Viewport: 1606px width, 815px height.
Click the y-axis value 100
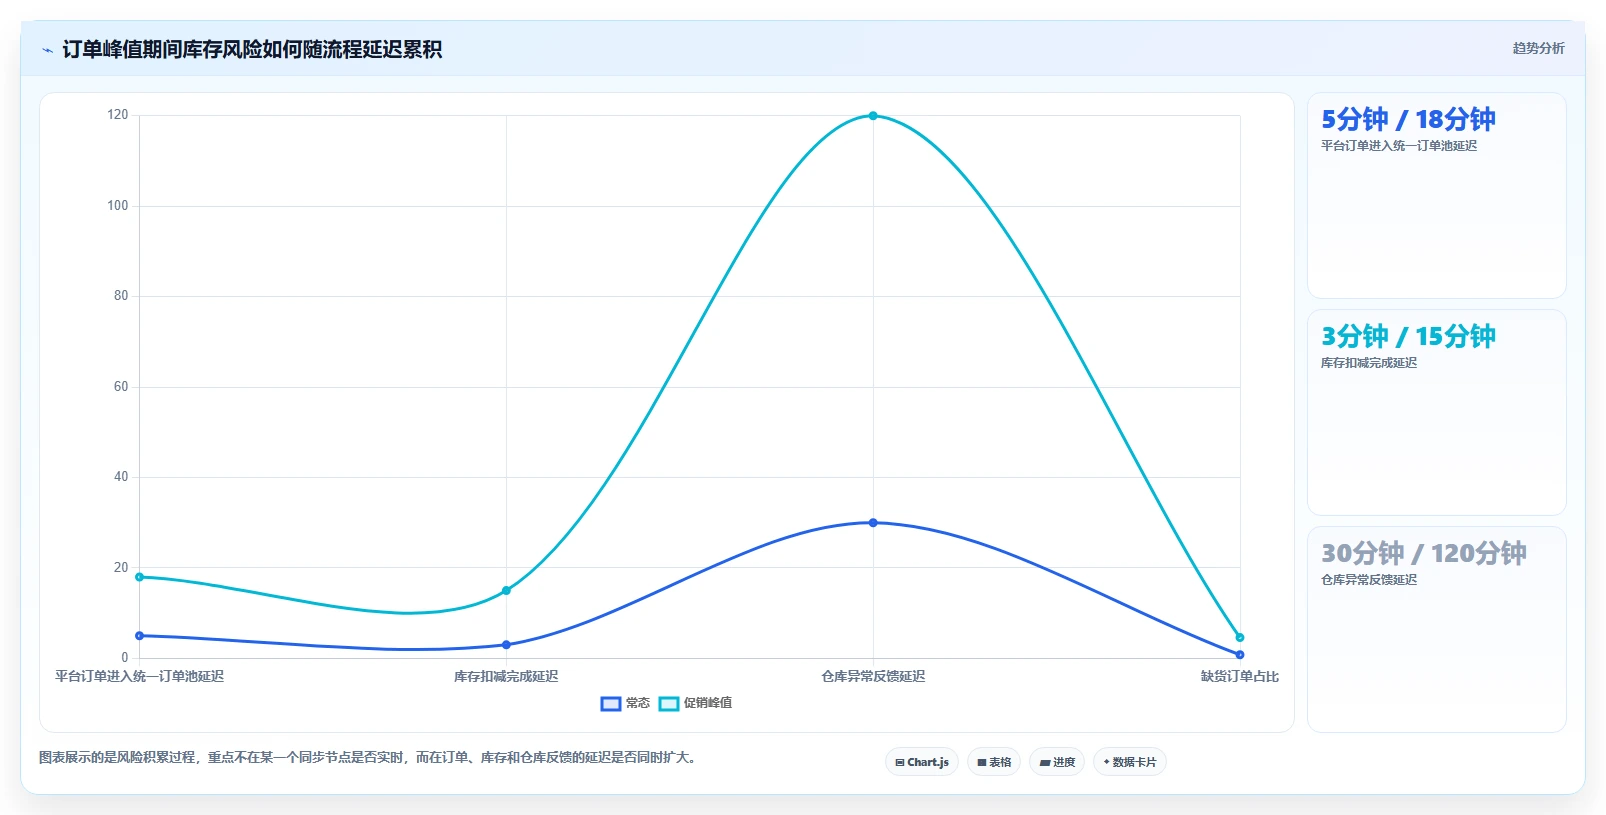[118, 206]
